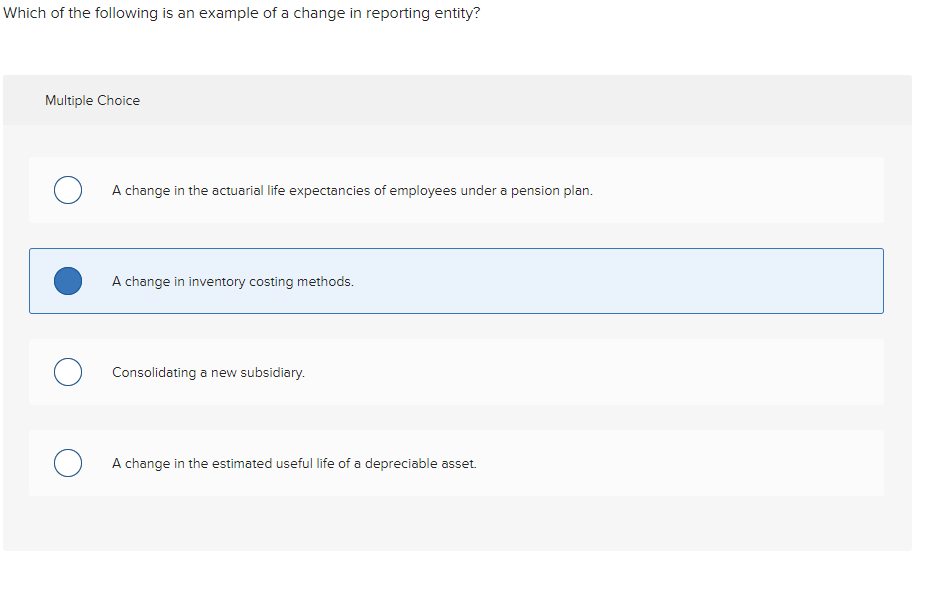The height and width of the screenshot is (613, 931).
Task: Choose the 'Consolidating a new subsidiary' answer
Action: point(207,371)
